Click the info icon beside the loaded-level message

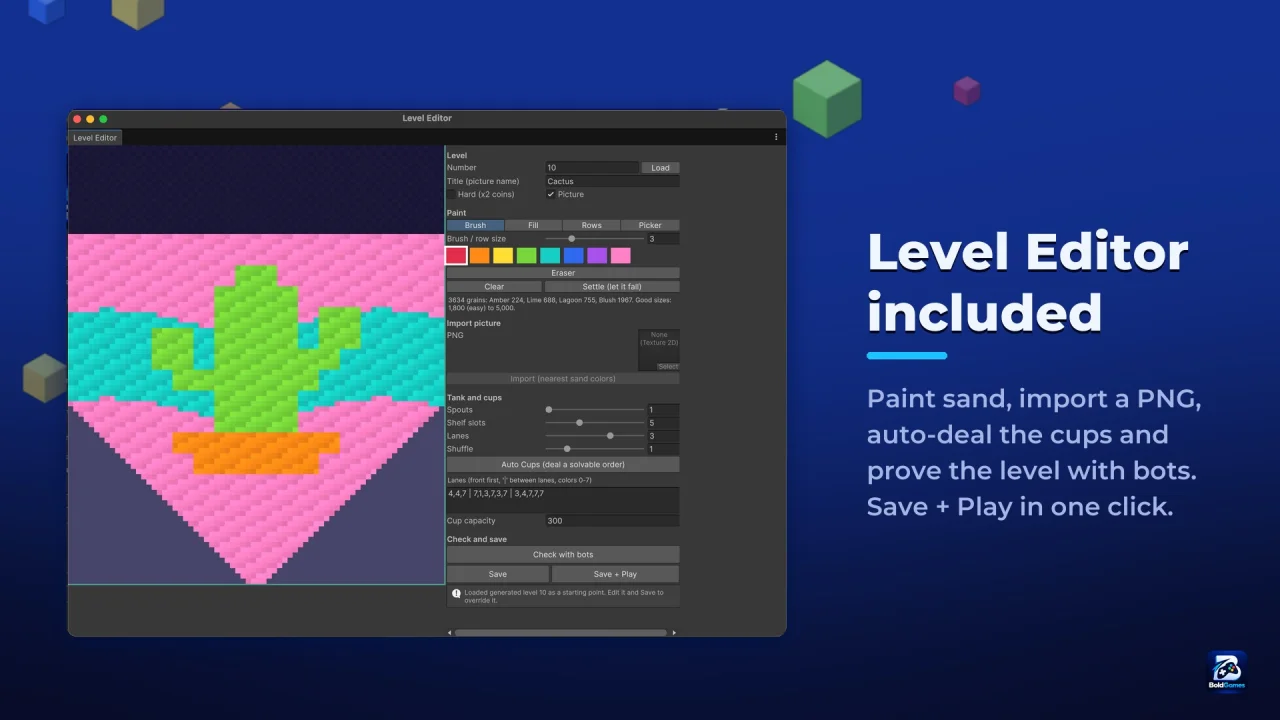coord(456,593)
